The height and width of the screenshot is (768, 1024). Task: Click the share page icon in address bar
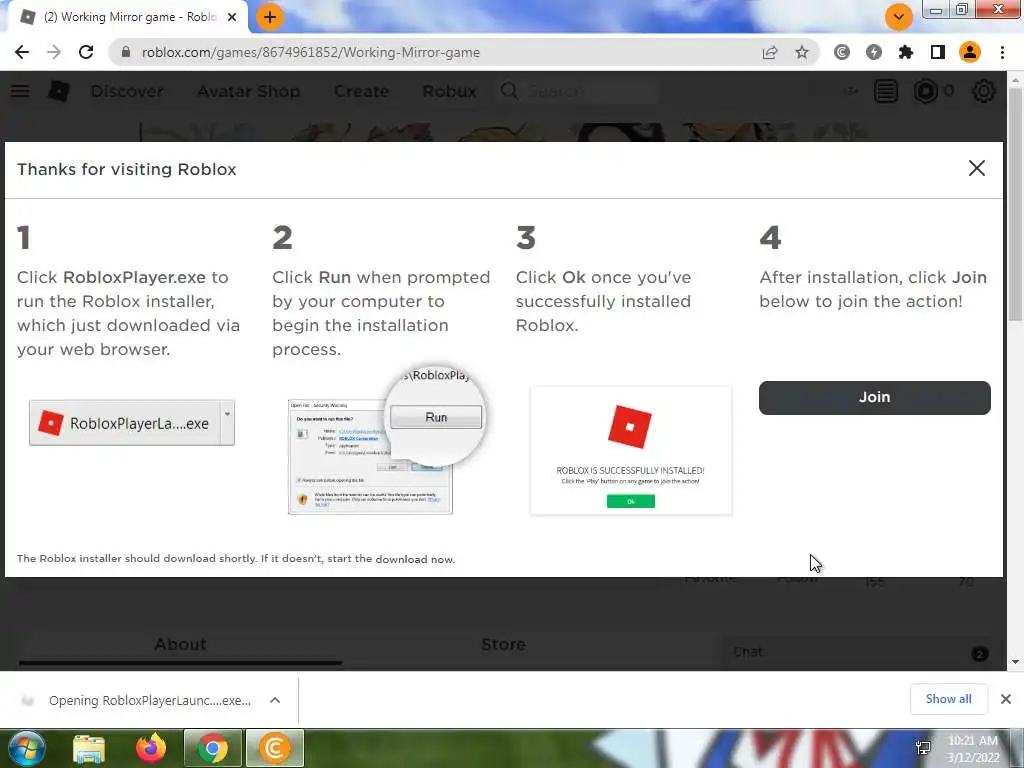pos(770,52)
